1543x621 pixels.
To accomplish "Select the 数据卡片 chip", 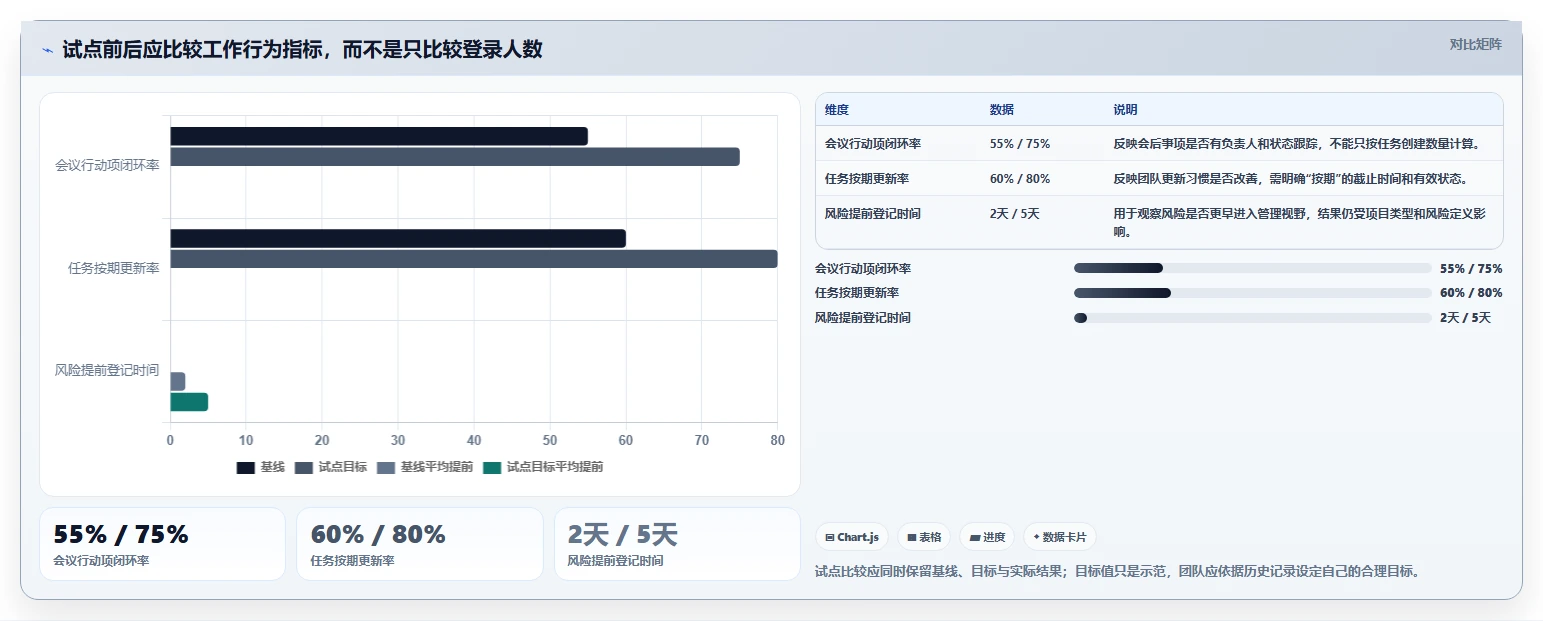I will click(1060, 537).
